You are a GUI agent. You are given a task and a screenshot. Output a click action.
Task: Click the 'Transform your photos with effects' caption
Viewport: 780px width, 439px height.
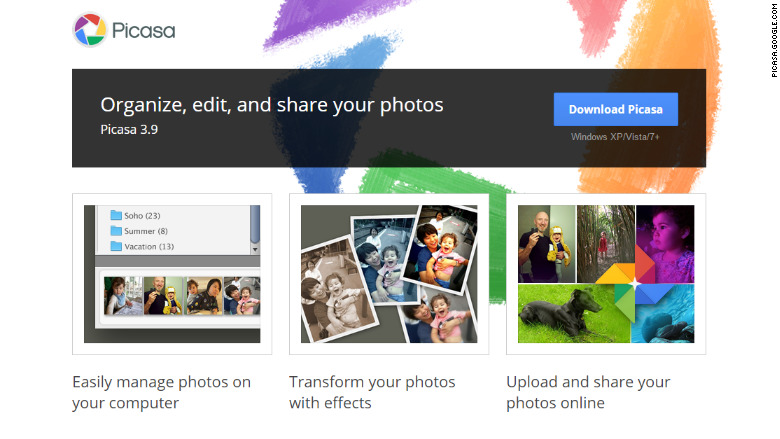(x=372, y=392)
